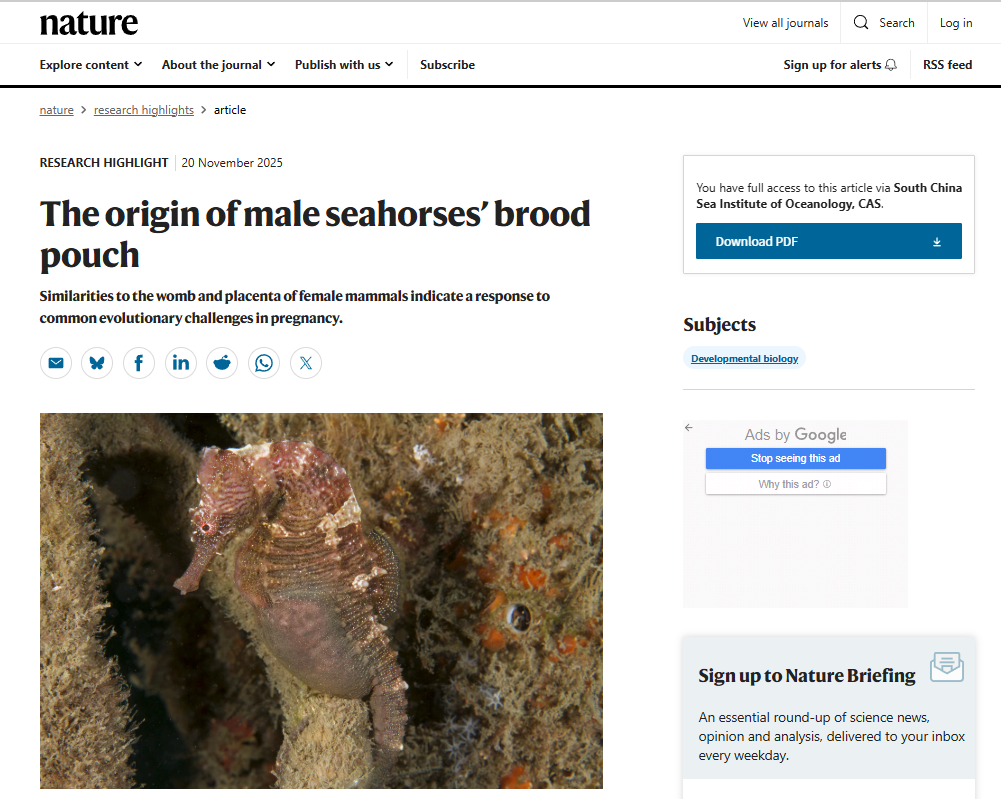Navigate to research highlights breadcrumb
Image resolution: width=1001 pixels, height=799 pixels.
(x=144, y=110)
